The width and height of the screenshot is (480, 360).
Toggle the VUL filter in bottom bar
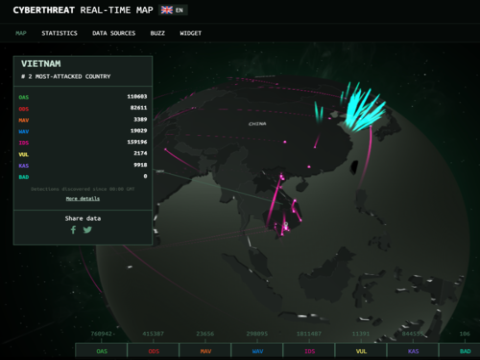(361, 351)
